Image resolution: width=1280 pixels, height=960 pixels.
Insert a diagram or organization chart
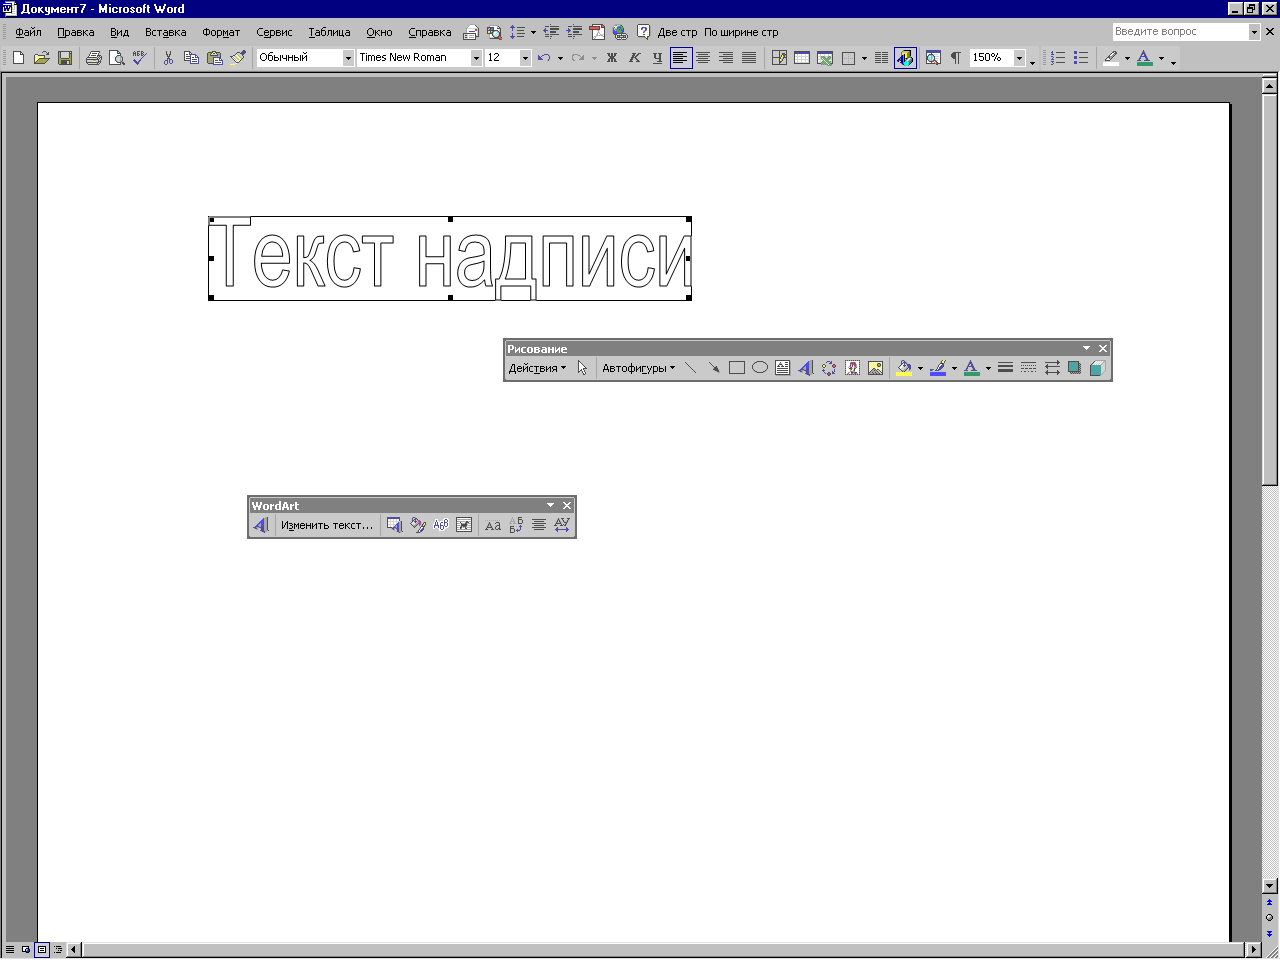[x=829, y=368]
